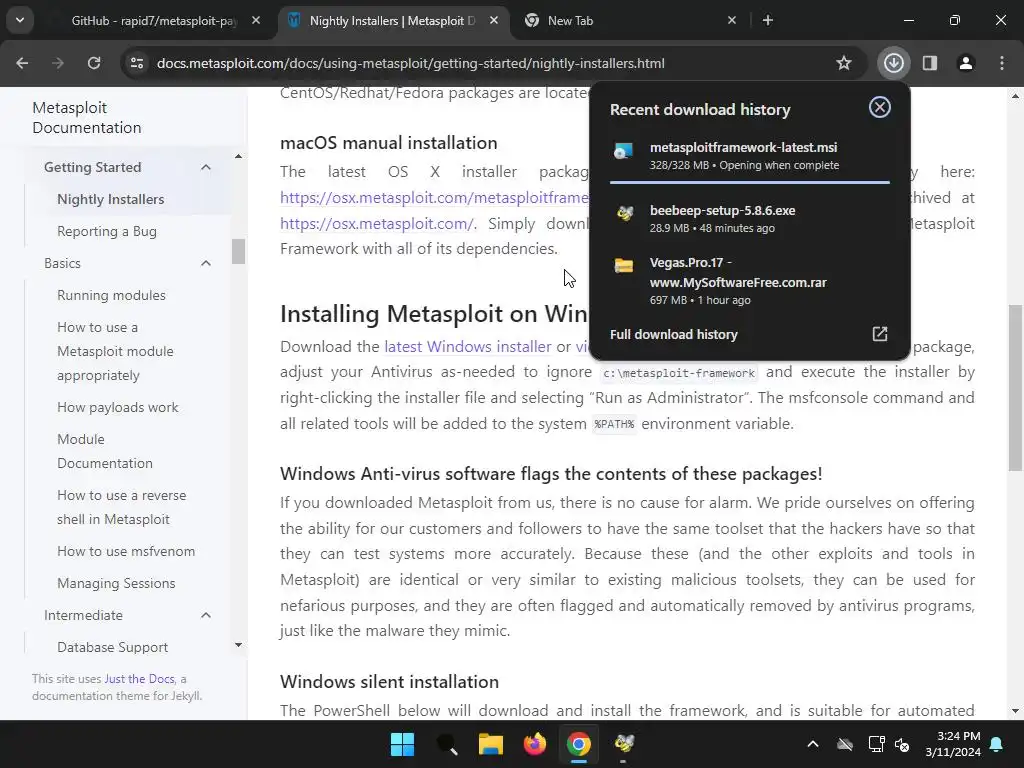Screen dimensions: 1024x768
Task: Open metasploitframework-latest.msi download entry
Action: (750, 156)
